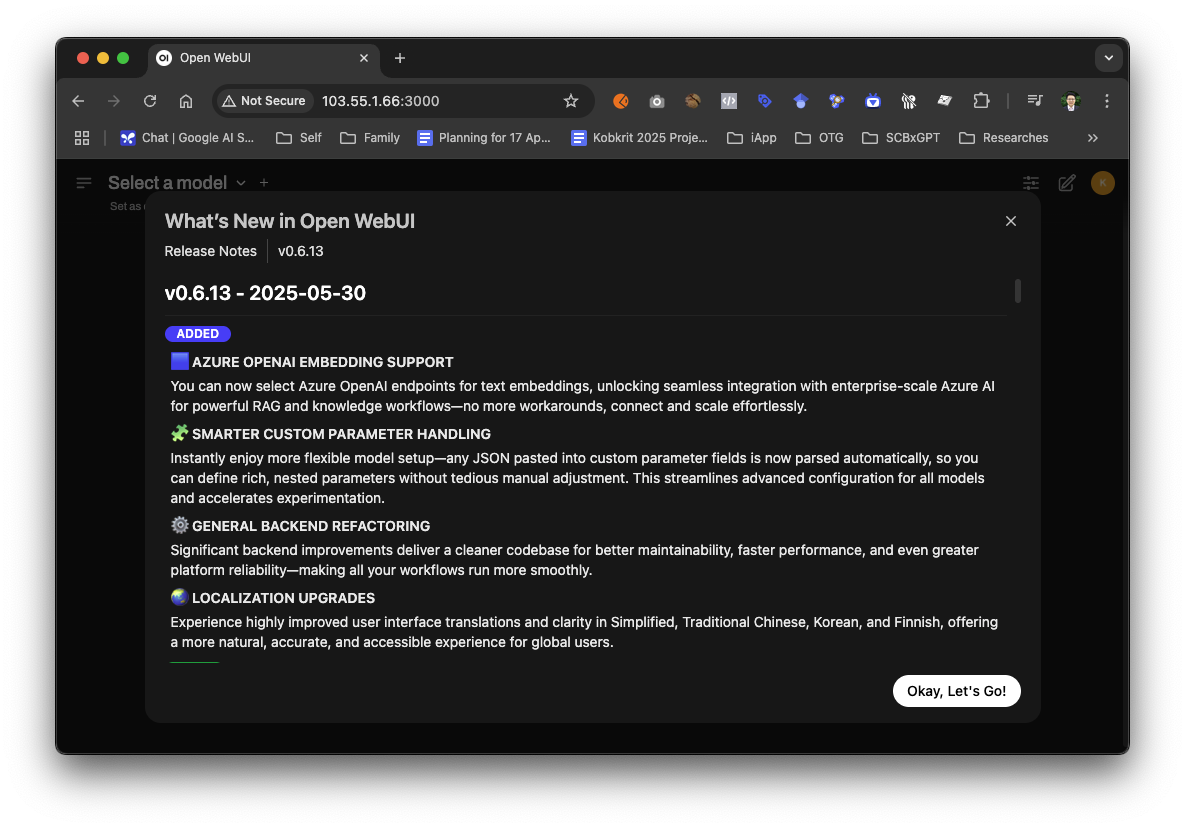Open the Chrome three-dot menu

tap(1106, 101)
